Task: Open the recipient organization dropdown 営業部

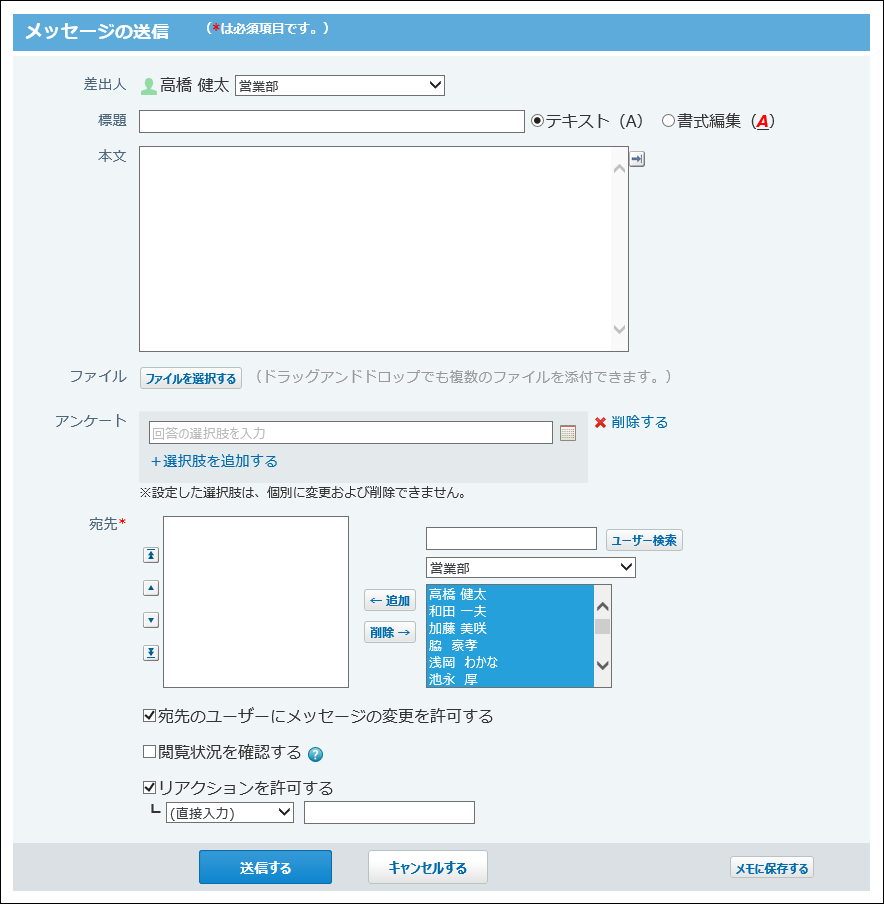Action: (x=531, y=567)
